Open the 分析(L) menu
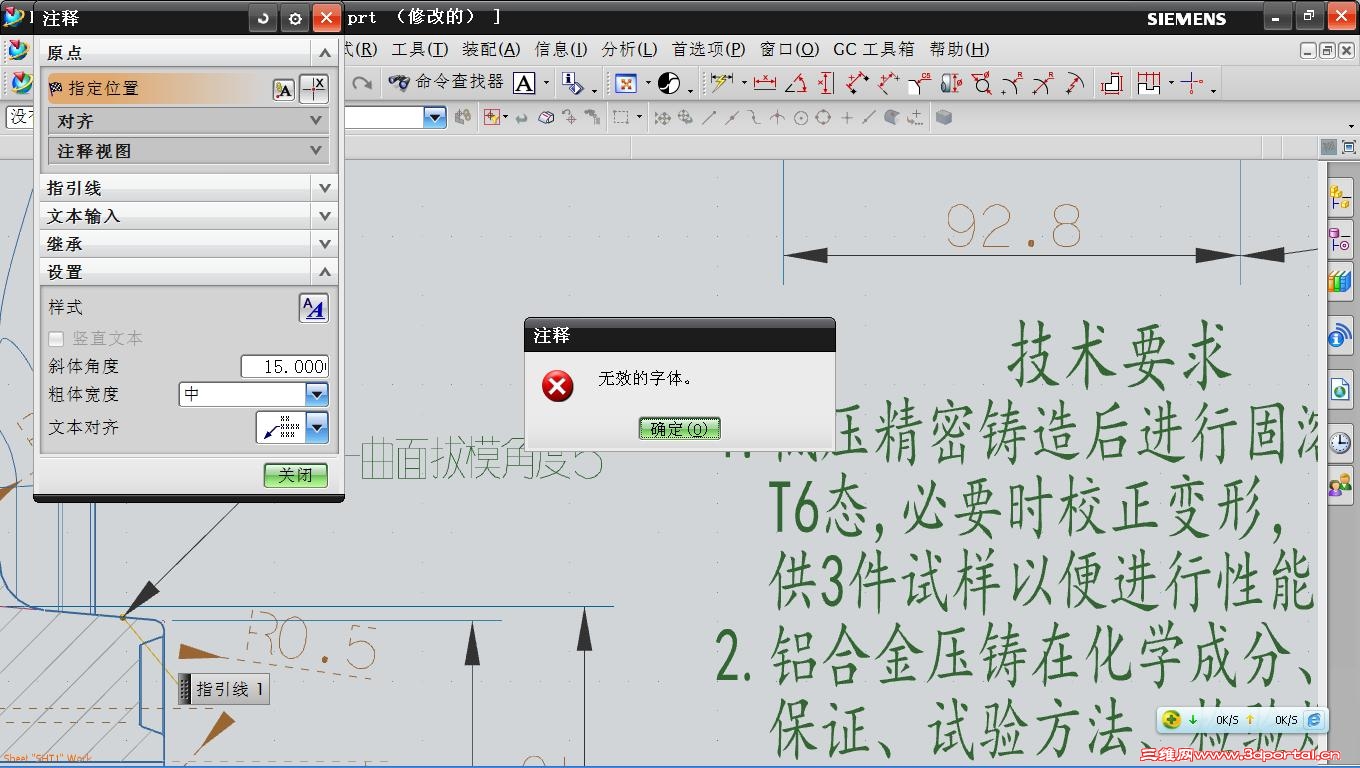 [x=629, y=49]
